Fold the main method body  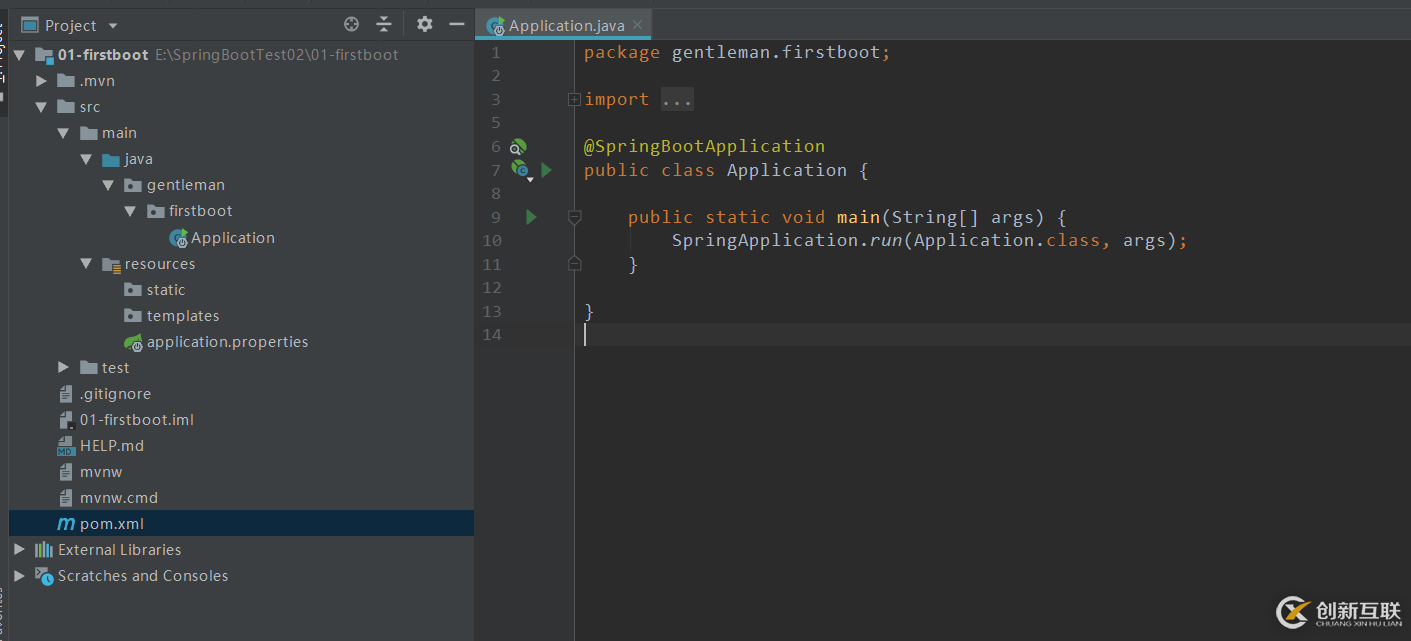click(x=574, y=217)
